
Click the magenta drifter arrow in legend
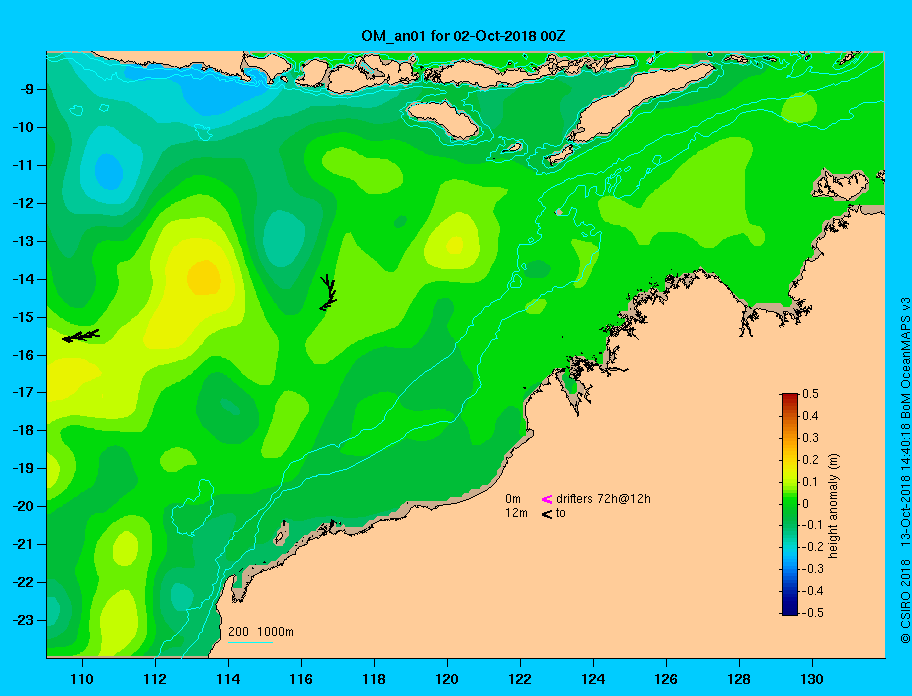click(547, 499)
